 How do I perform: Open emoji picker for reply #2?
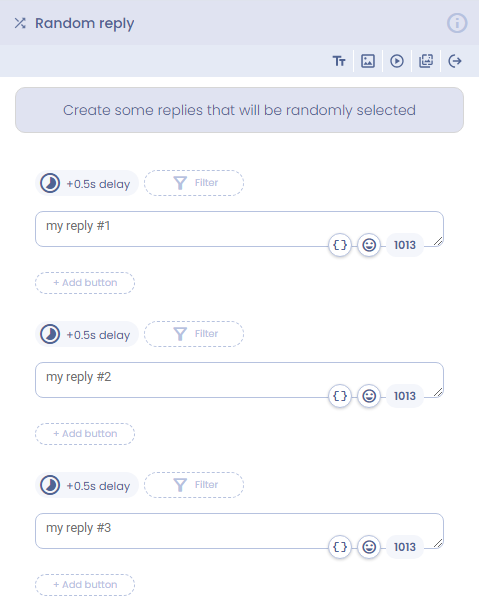click(x=369, y=396)
